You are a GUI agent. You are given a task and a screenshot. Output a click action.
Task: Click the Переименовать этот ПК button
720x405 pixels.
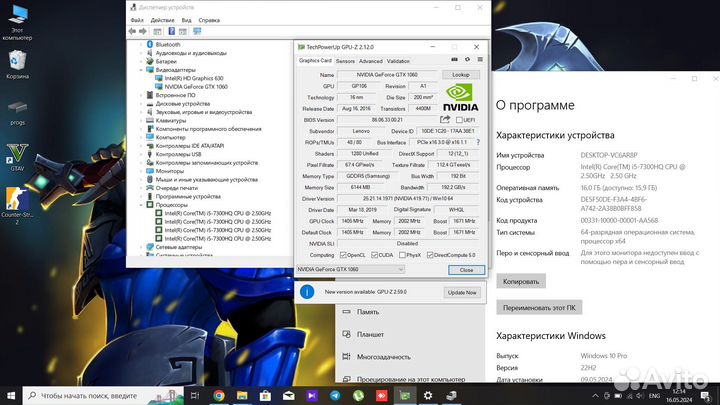539,308
